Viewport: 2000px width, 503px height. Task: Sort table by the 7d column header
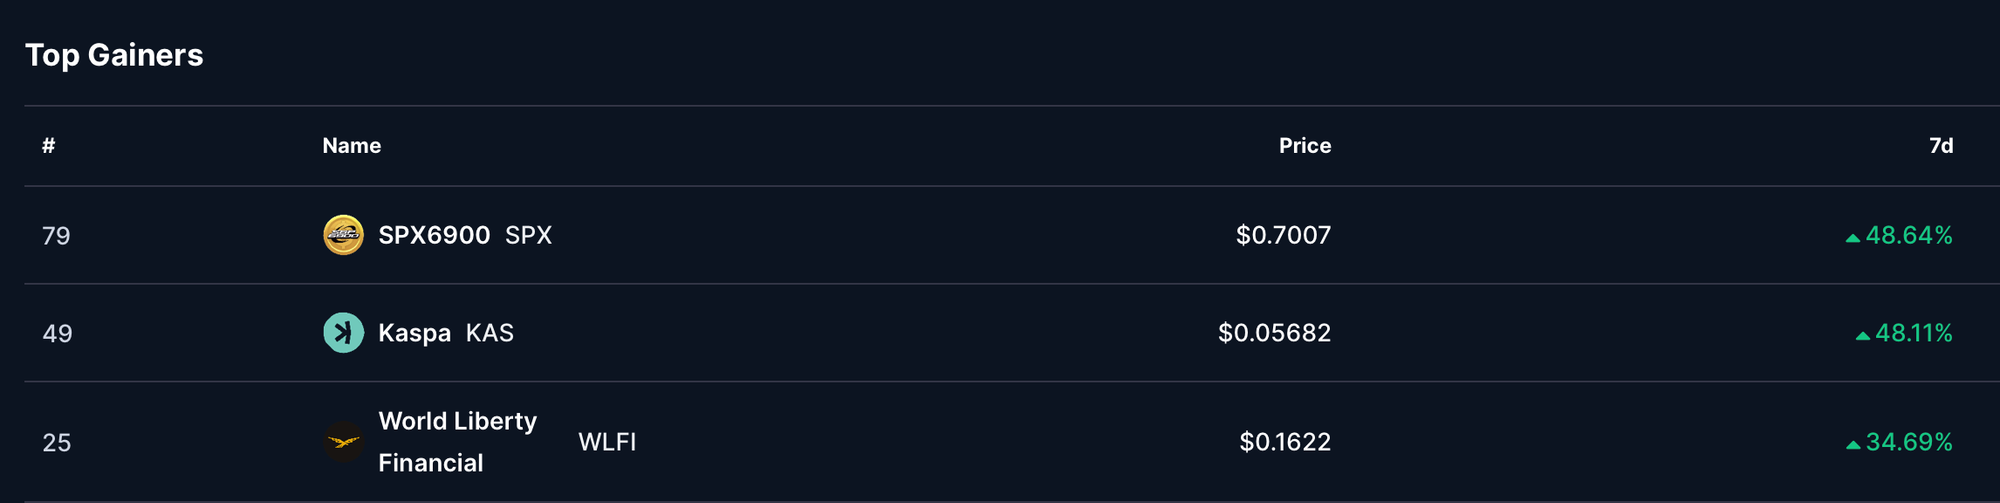pyautogui.click(x=1940, y=146)
